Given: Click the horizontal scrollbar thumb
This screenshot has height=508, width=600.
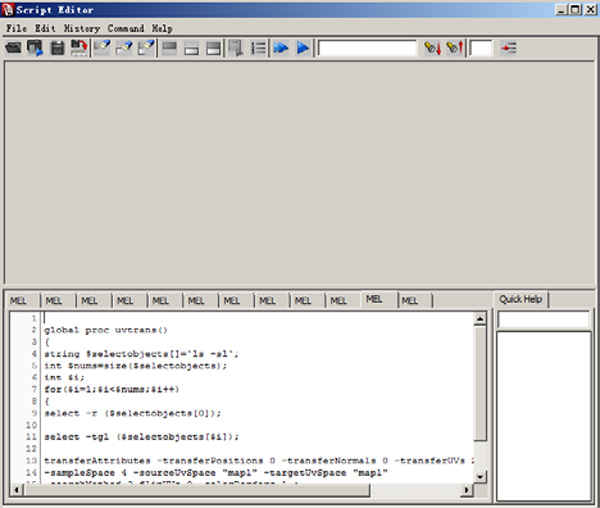Looking at the screenshot, I should tap(197, 490).
